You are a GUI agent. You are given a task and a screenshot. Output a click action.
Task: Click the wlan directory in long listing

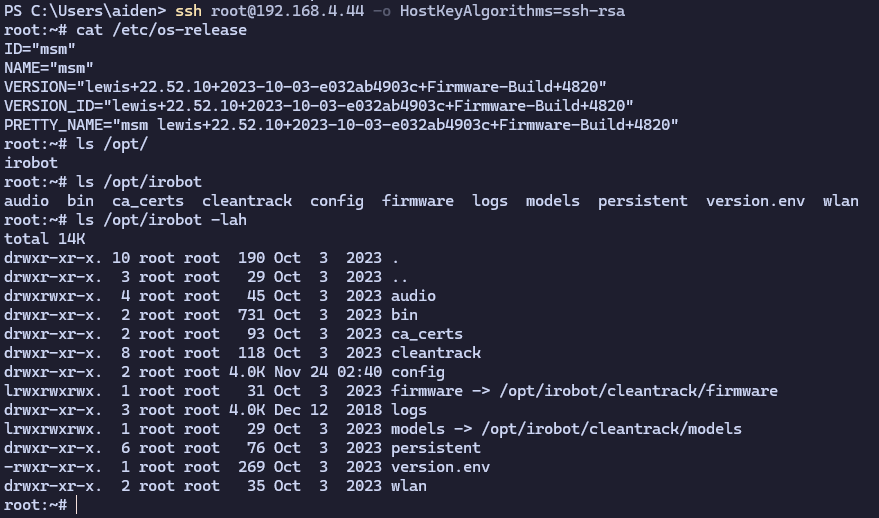[408, 486]
